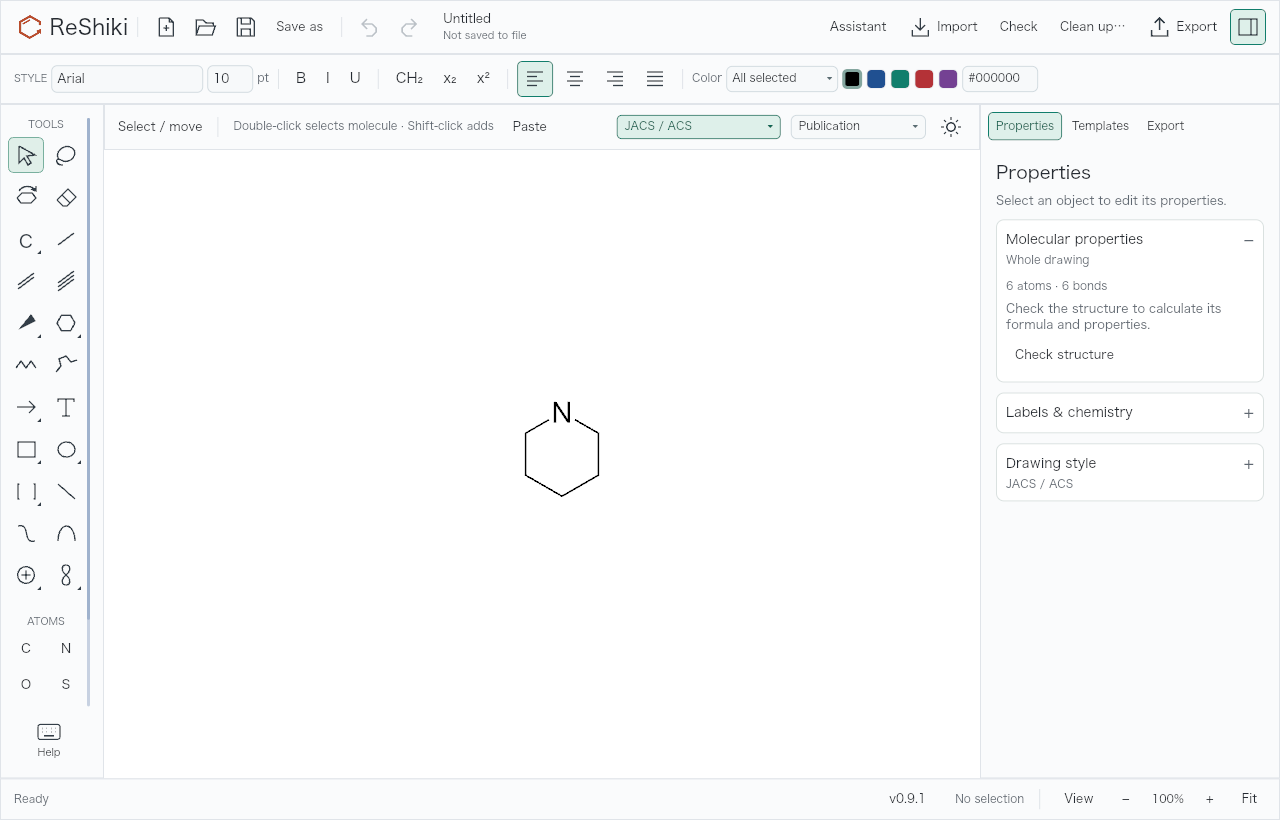The width and height of the screenshot is (1280, 820).
Task: Select the triple bond tool
Action: [66, 281]
